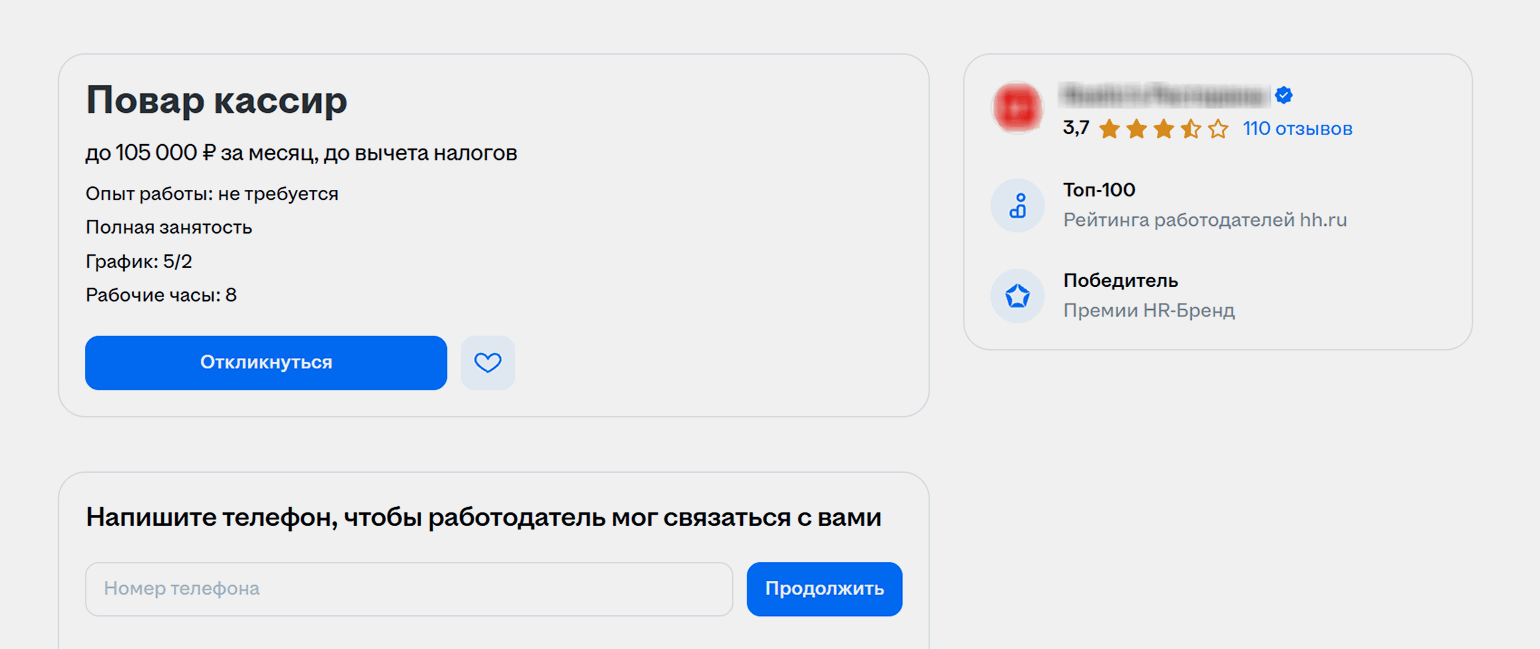Viewport: 1540px width, 649px height.
Task: Click the Премии HR-Бренд text
Action: [1149, 311]
